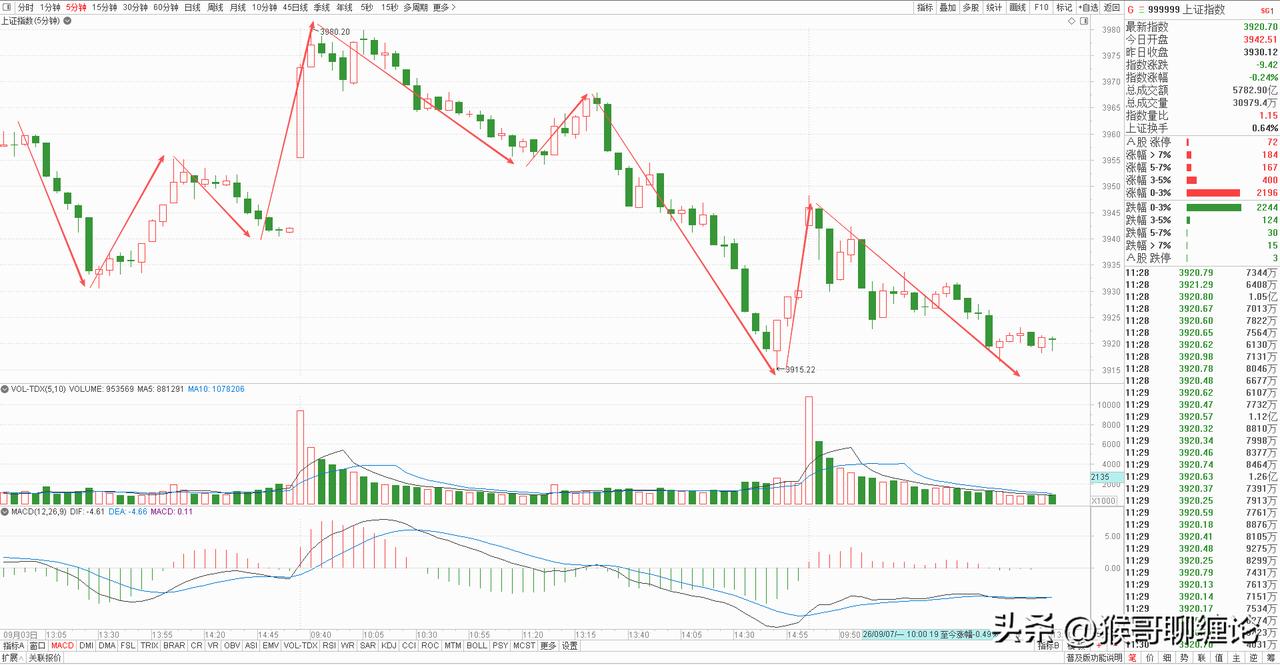Select the DMI indicator tab

[86, 645]
